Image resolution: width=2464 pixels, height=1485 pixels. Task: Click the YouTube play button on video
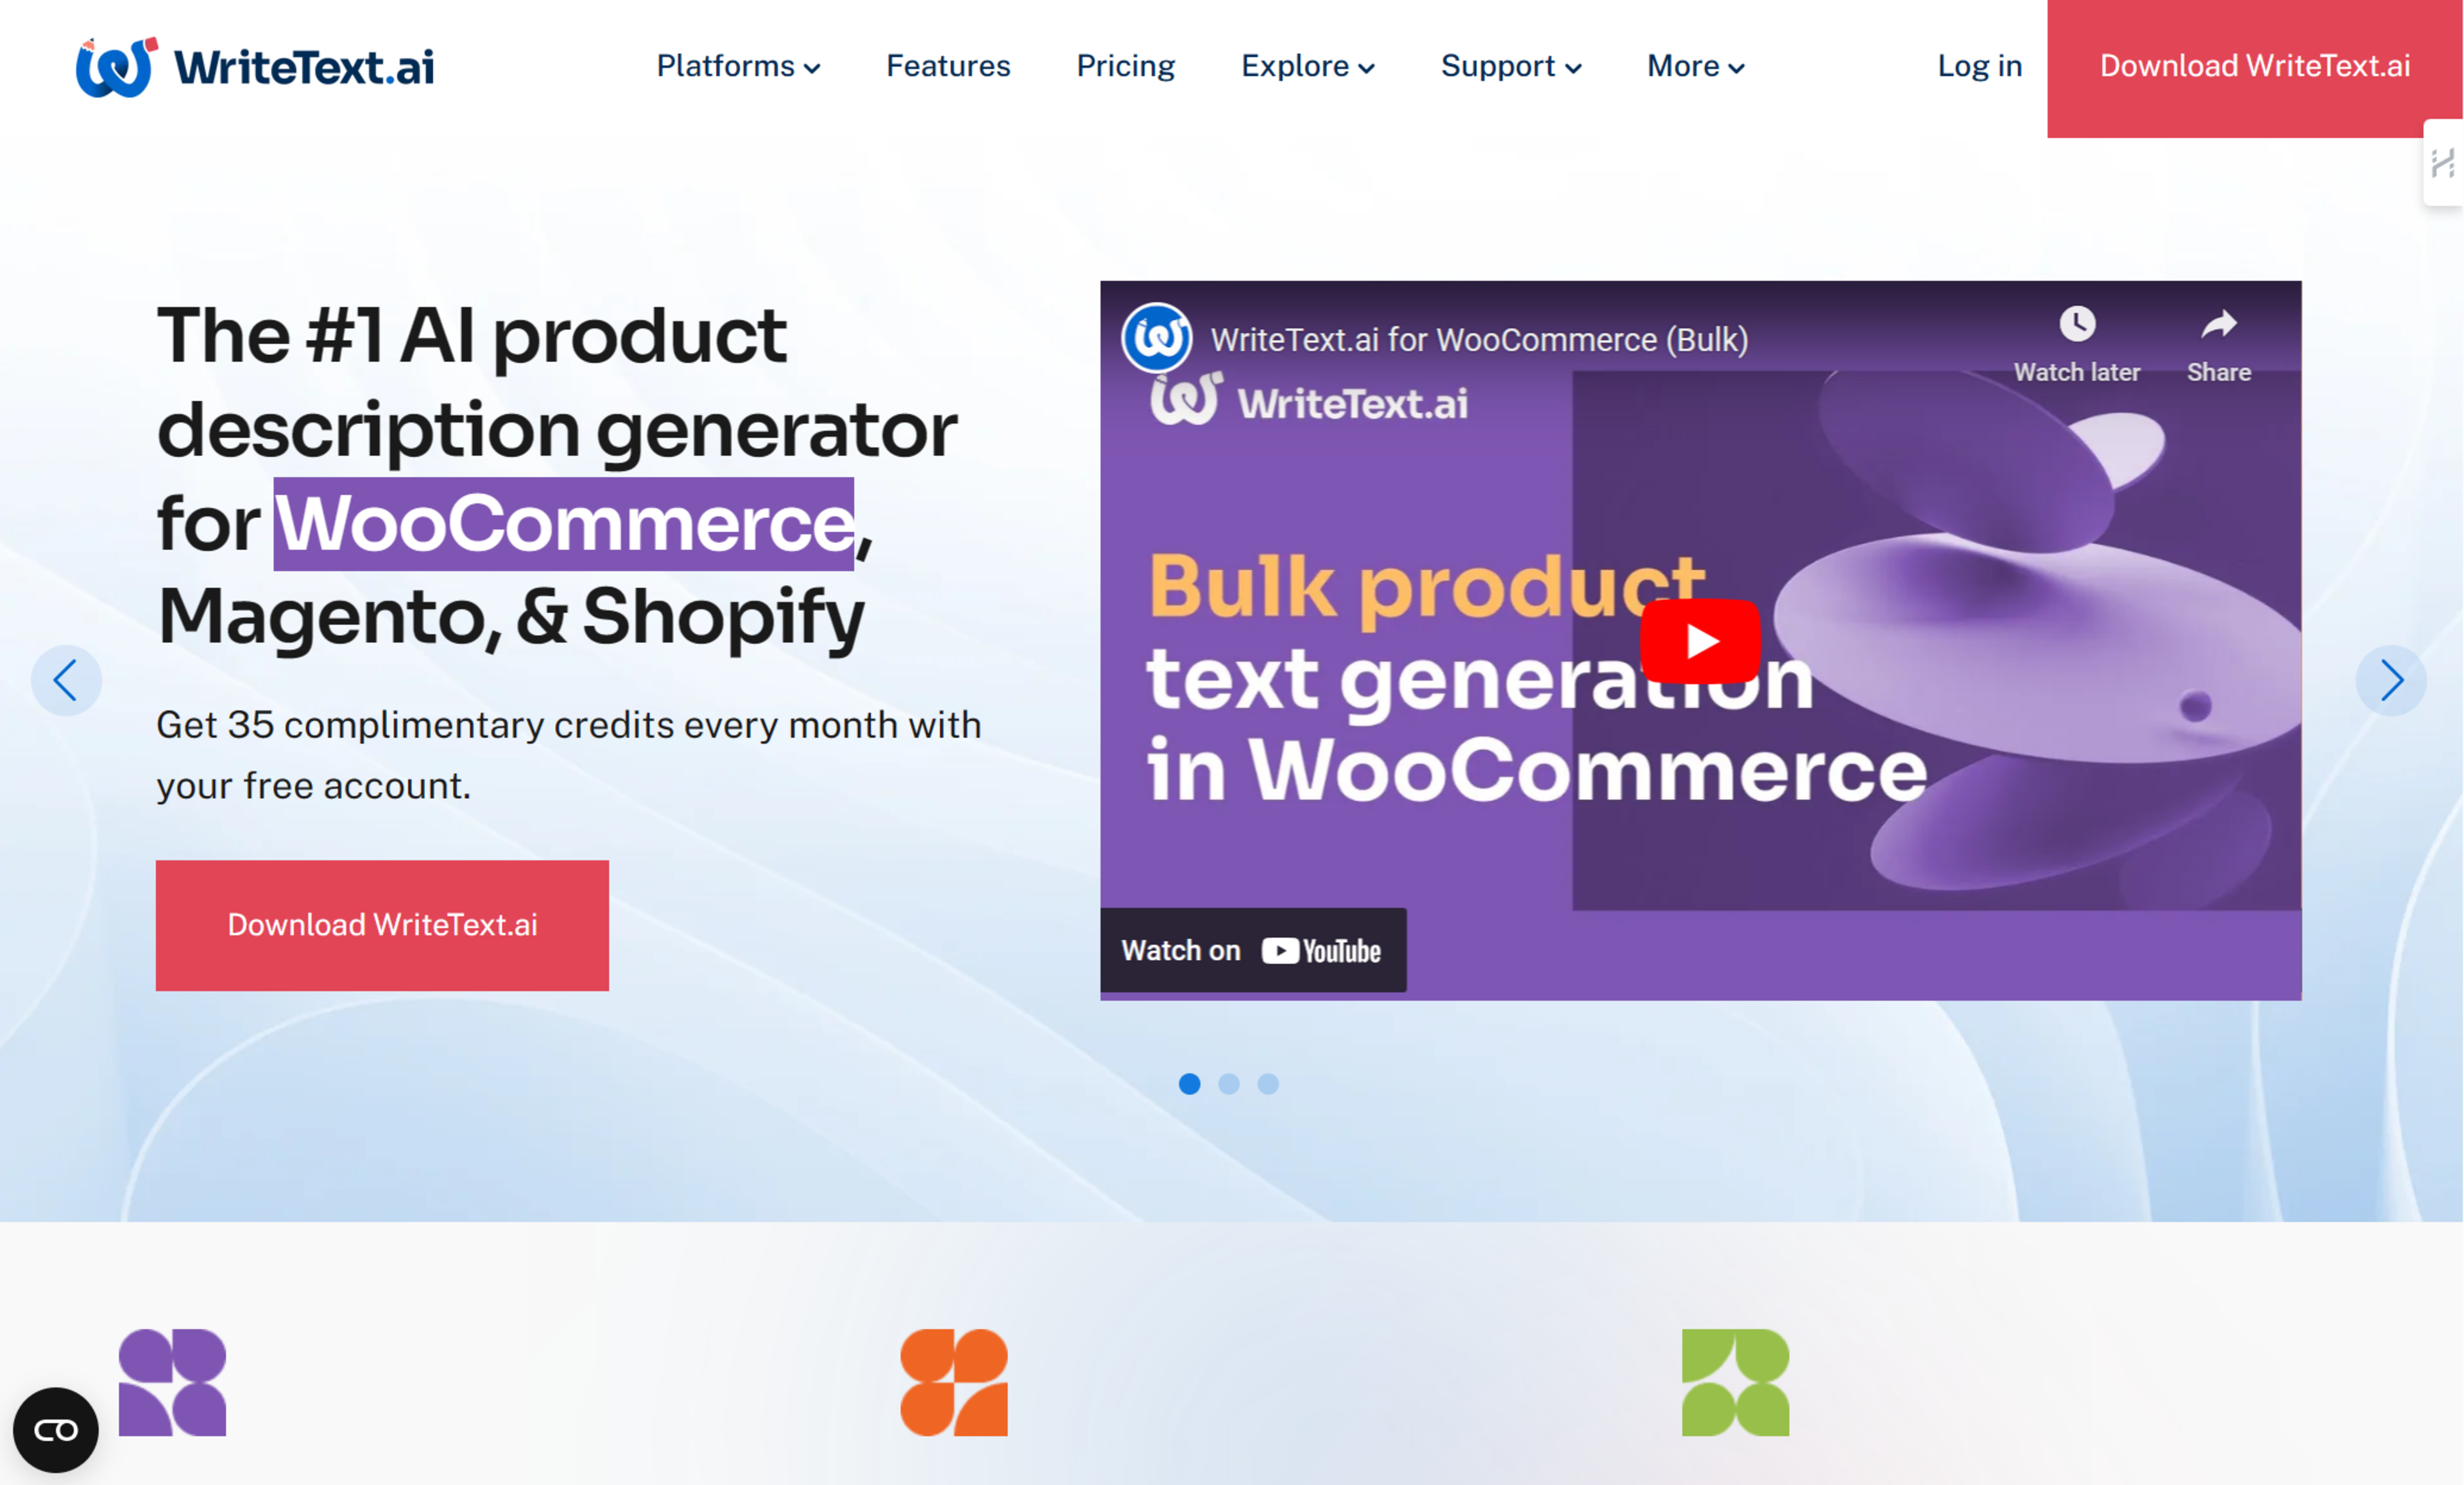pyautogui.click(x=1698, y=637)
